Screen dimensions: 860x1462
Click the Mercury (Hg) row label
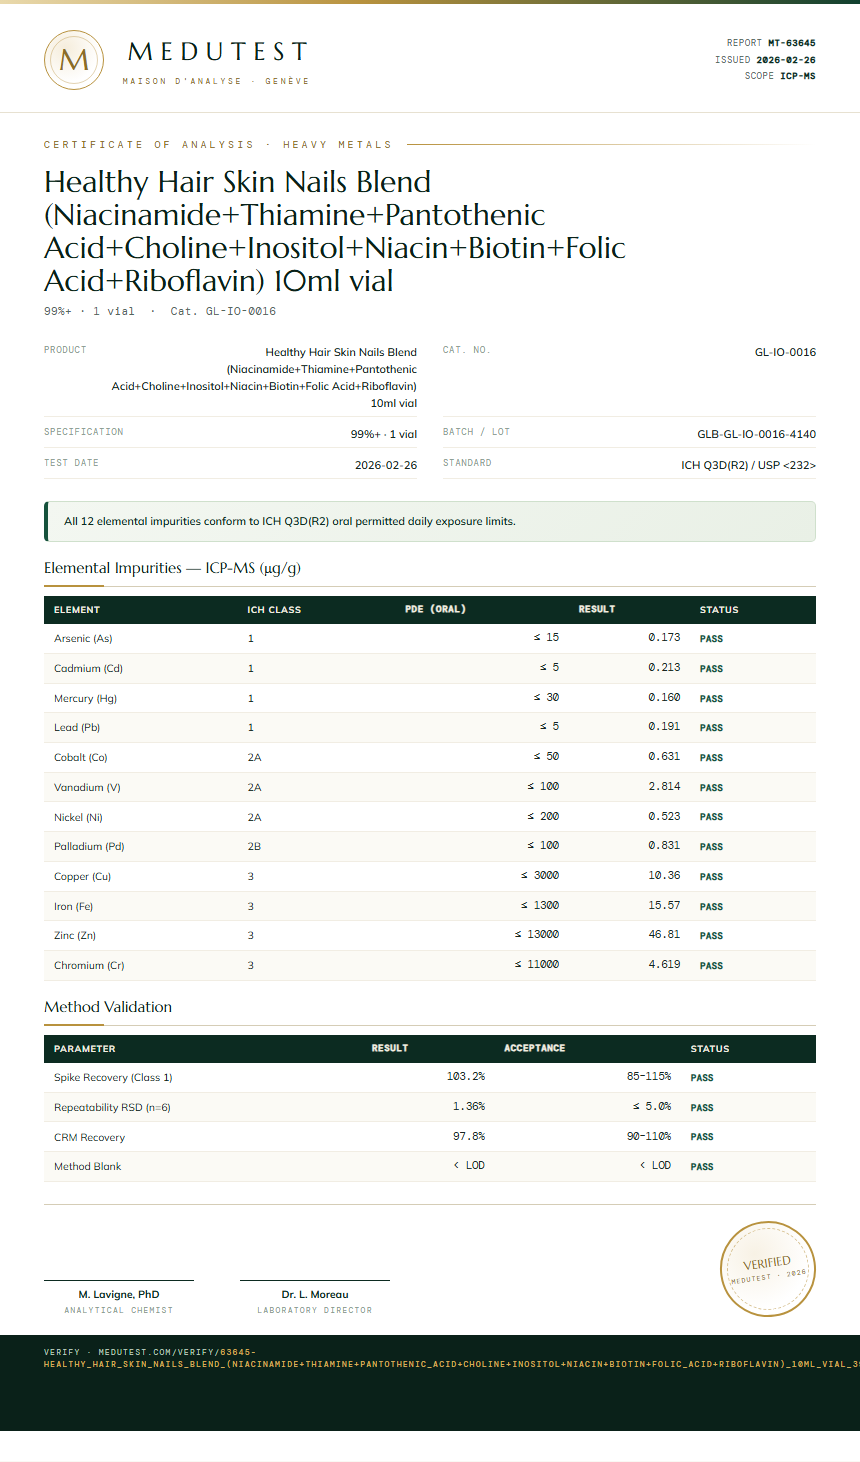[x=85, y=698]
